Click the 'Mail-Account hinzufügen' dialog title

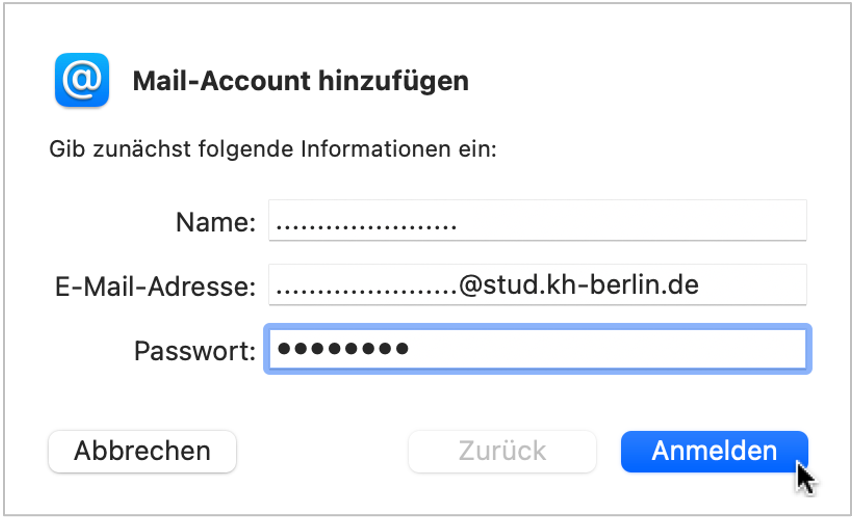pos(301,81)
